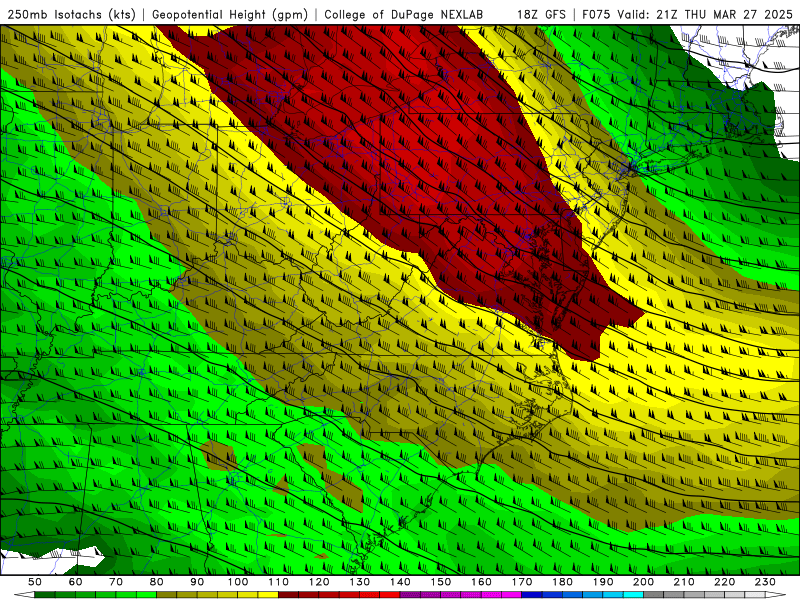Click the 150 label on the color scale

click(441, 582)
